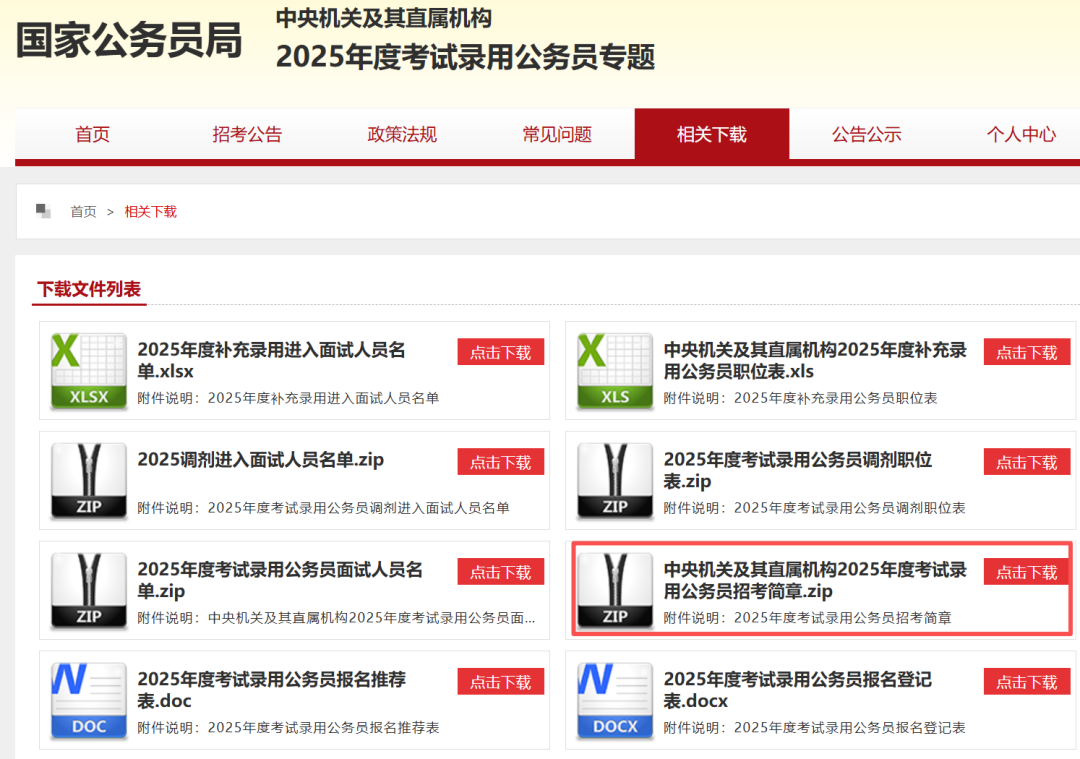
Task: Click ZIP icon for 2025调剂进入面试人员名单
Action: [89, 481]
